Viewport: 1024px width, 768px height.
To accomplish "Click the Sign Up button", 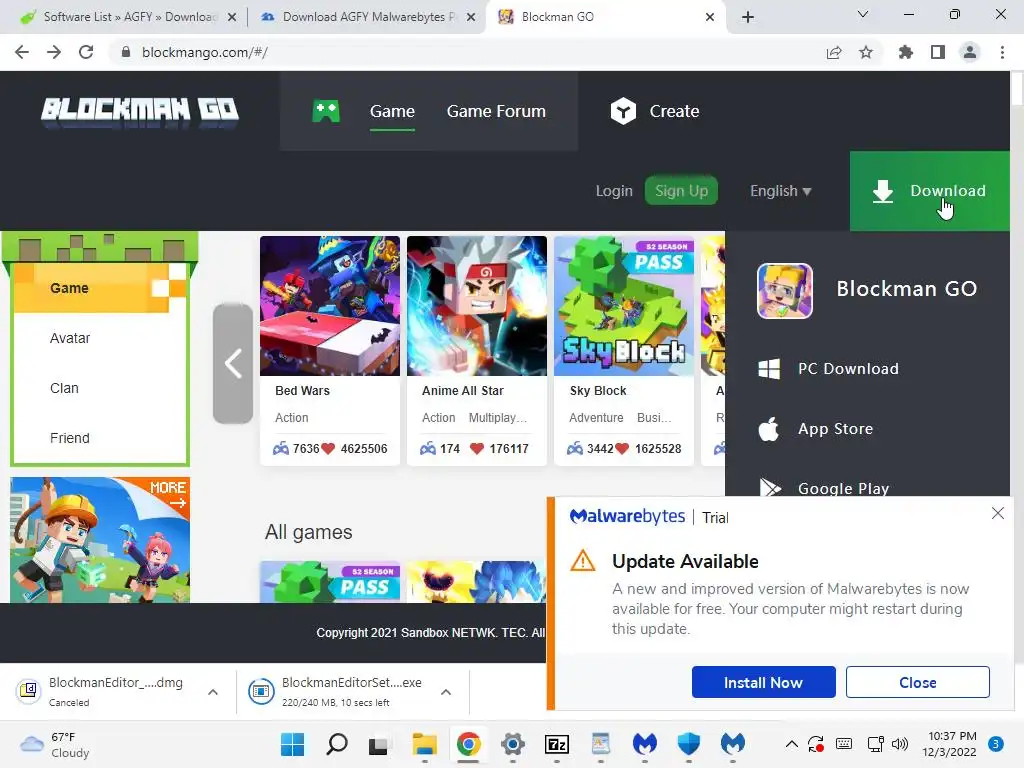I will coord(681,191).
